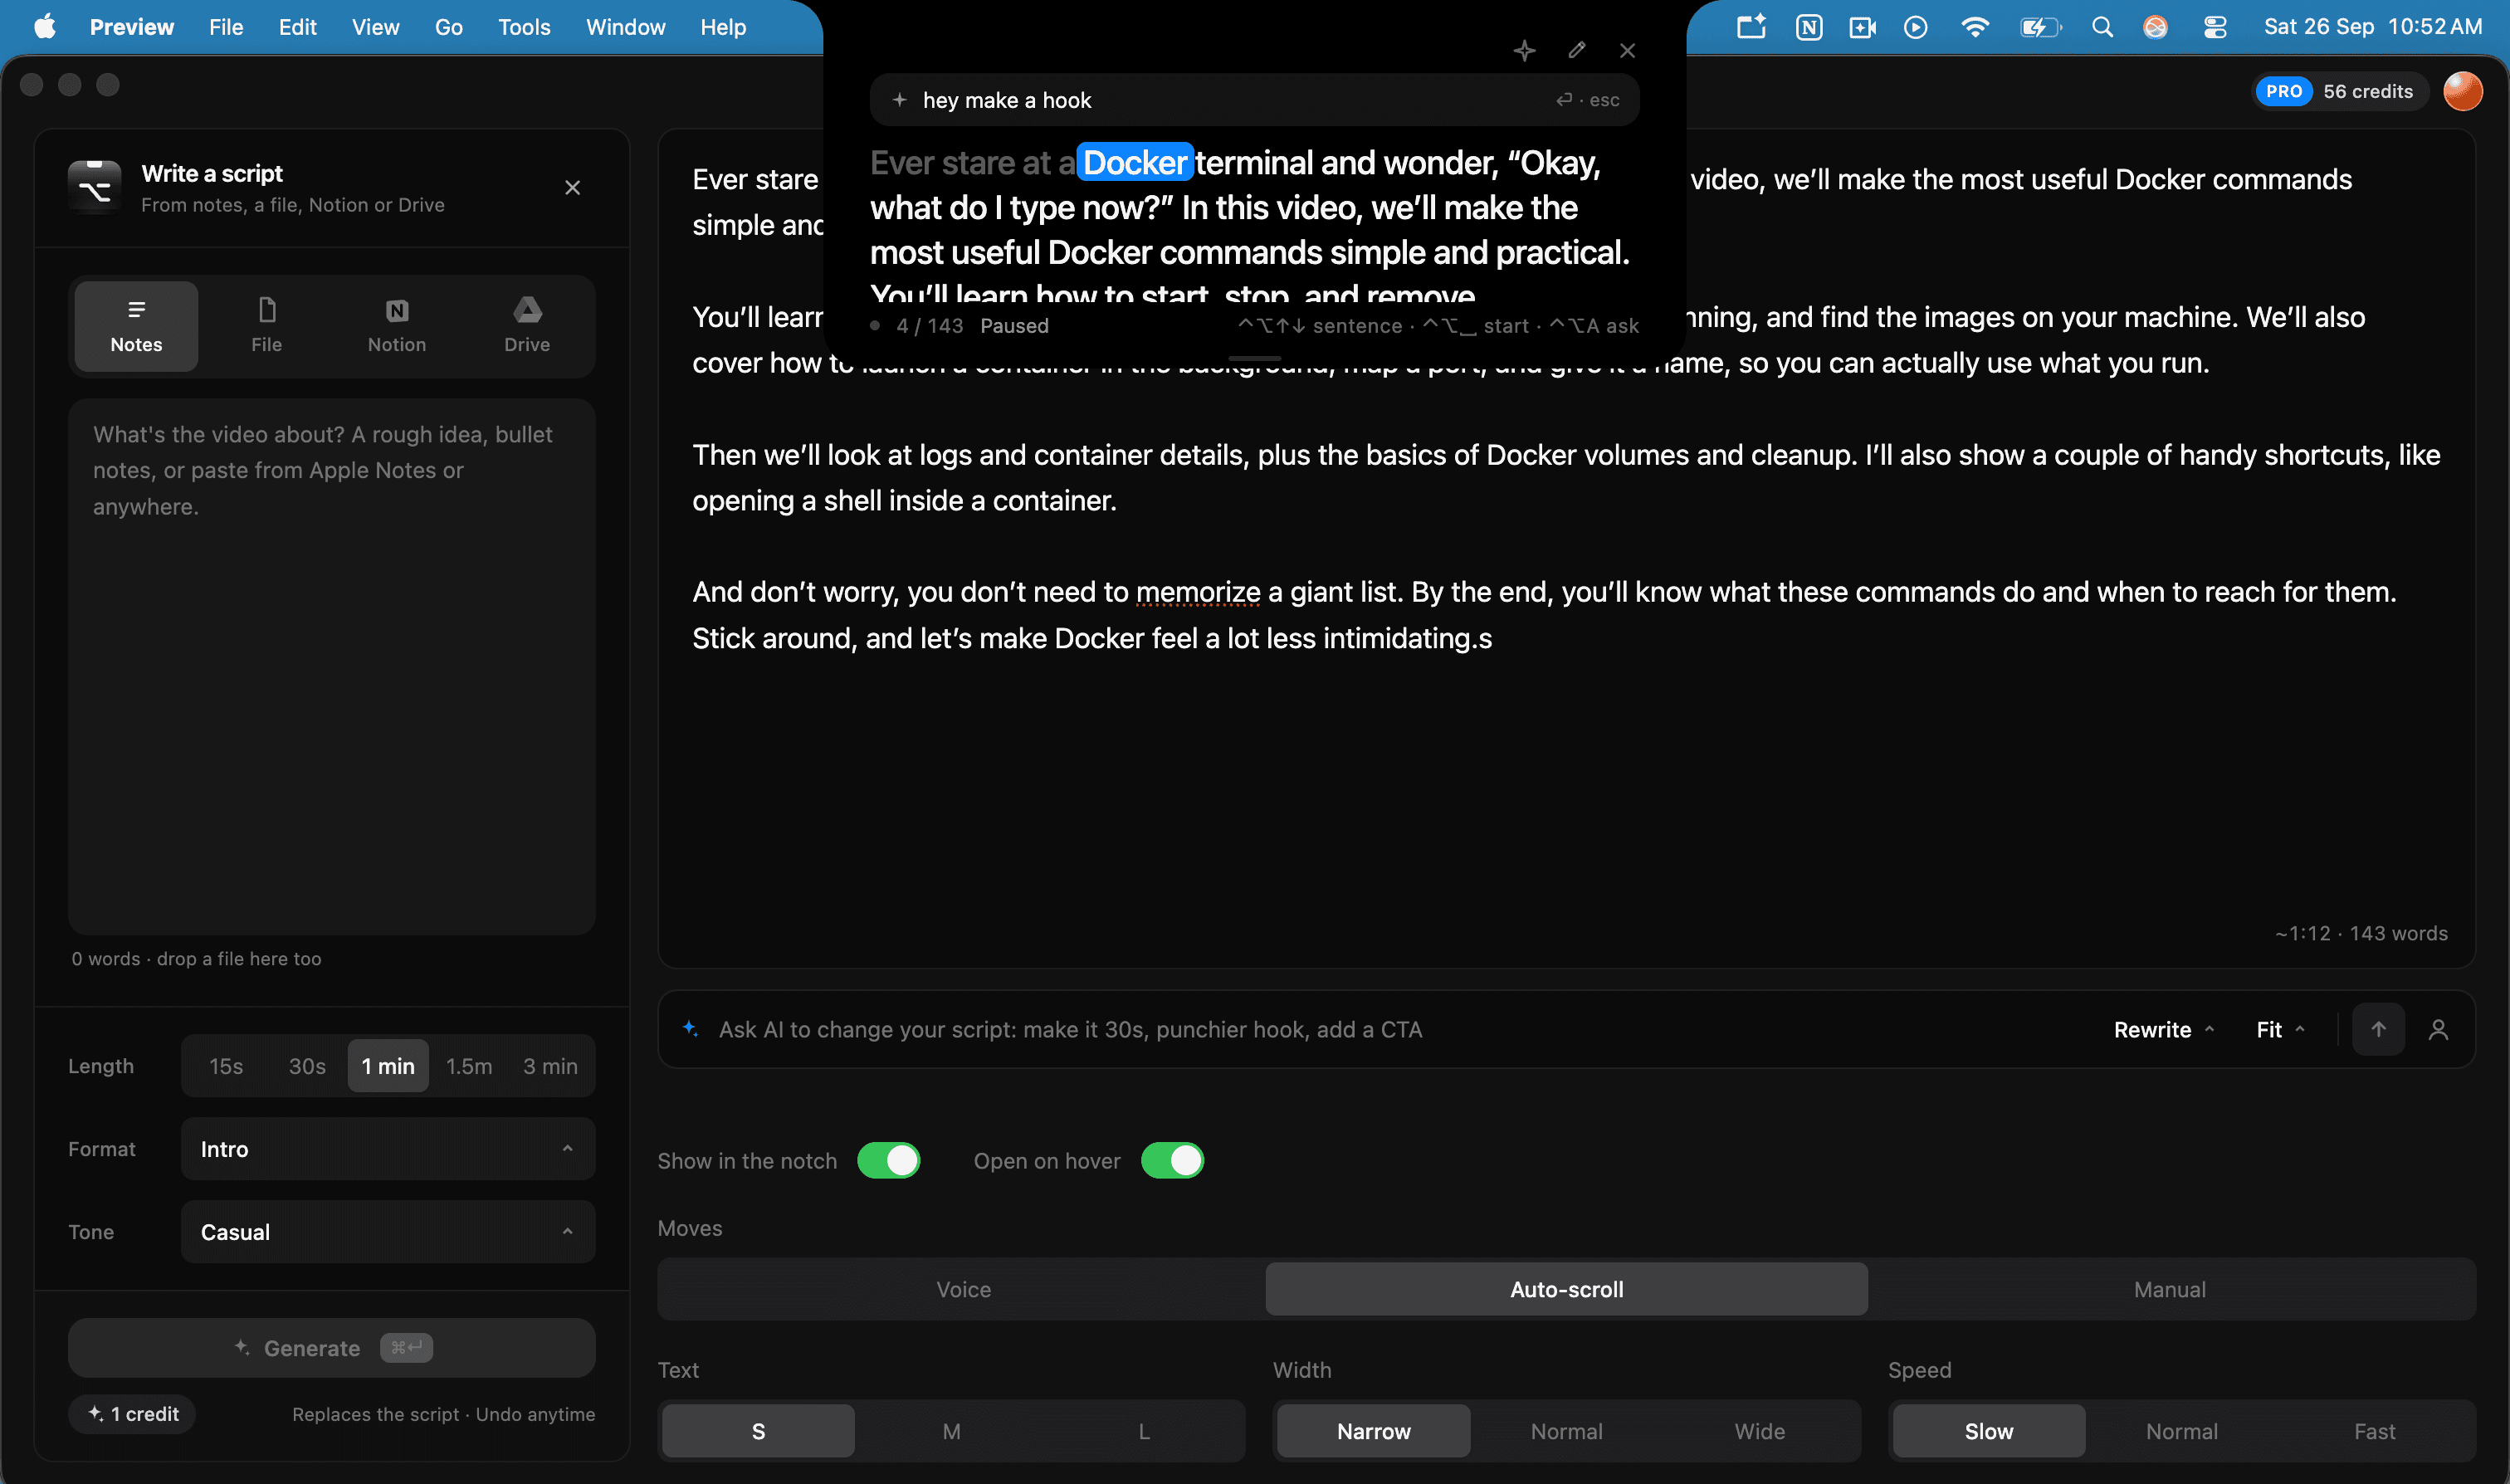
Task: Open the Tools menu in menu bar
Action: point(524,27)
